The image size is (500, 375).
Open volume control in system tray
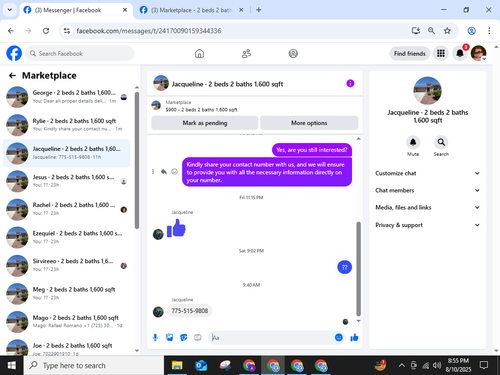(x=437, y=366)
